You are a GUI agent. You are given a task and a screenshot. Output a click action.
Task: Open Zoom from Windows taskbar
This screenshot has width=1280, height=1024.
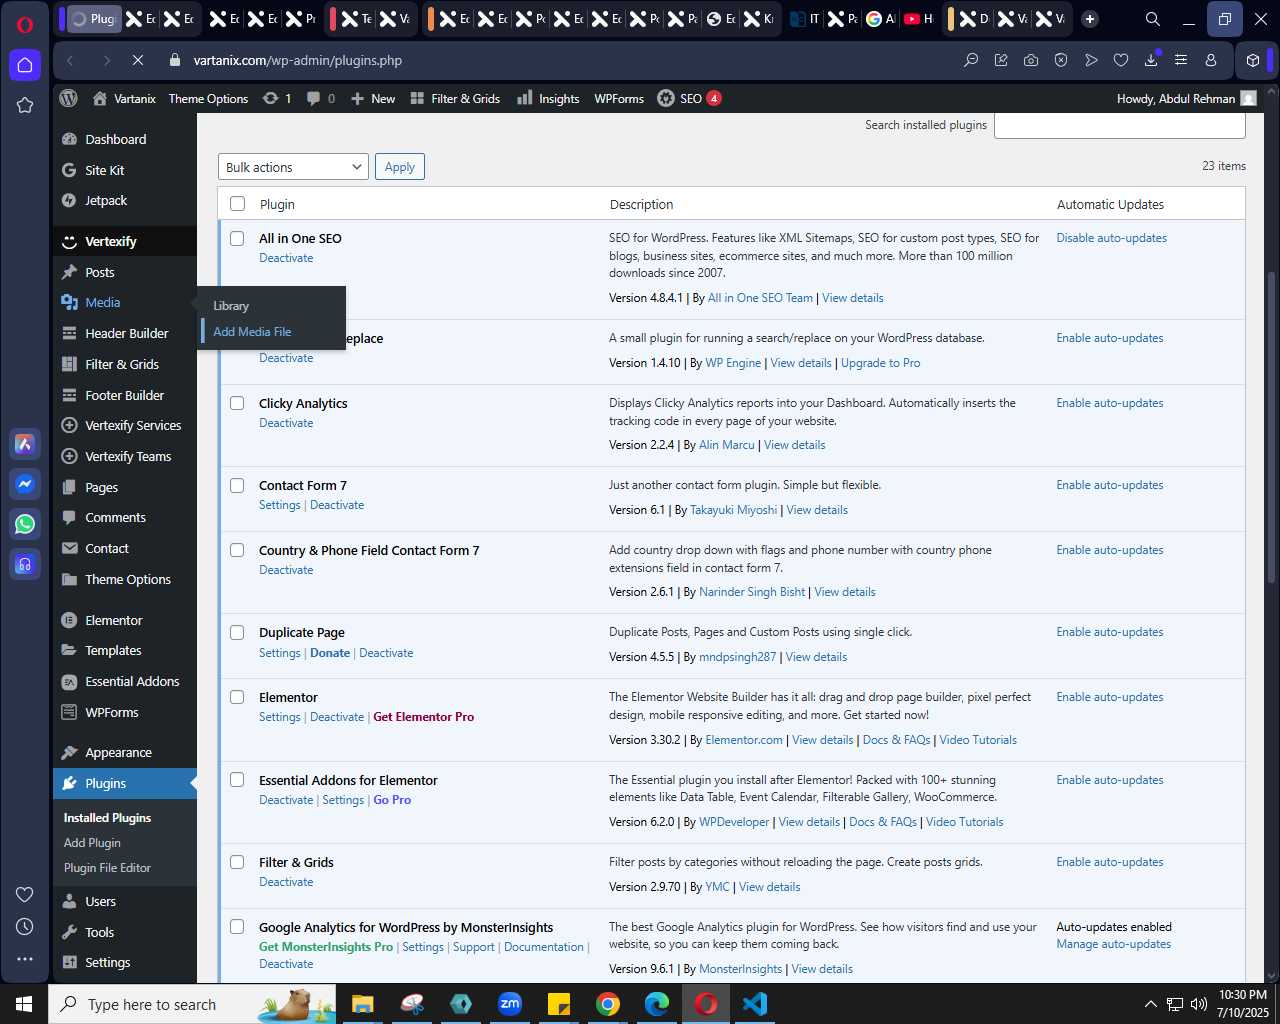(510, 1004)
